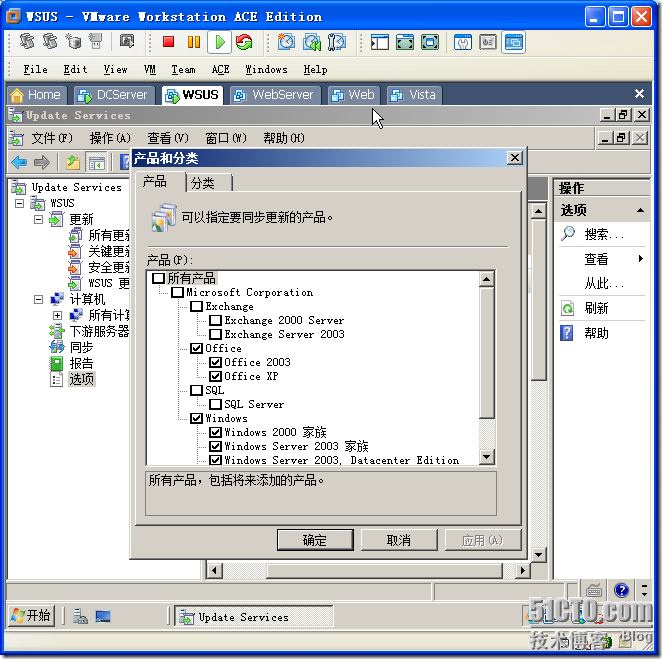This screenshot has height=659, width=662.
Task: Click the Appliance View toolbar icon
Action: pyautogui.click(x=488, y=42)
